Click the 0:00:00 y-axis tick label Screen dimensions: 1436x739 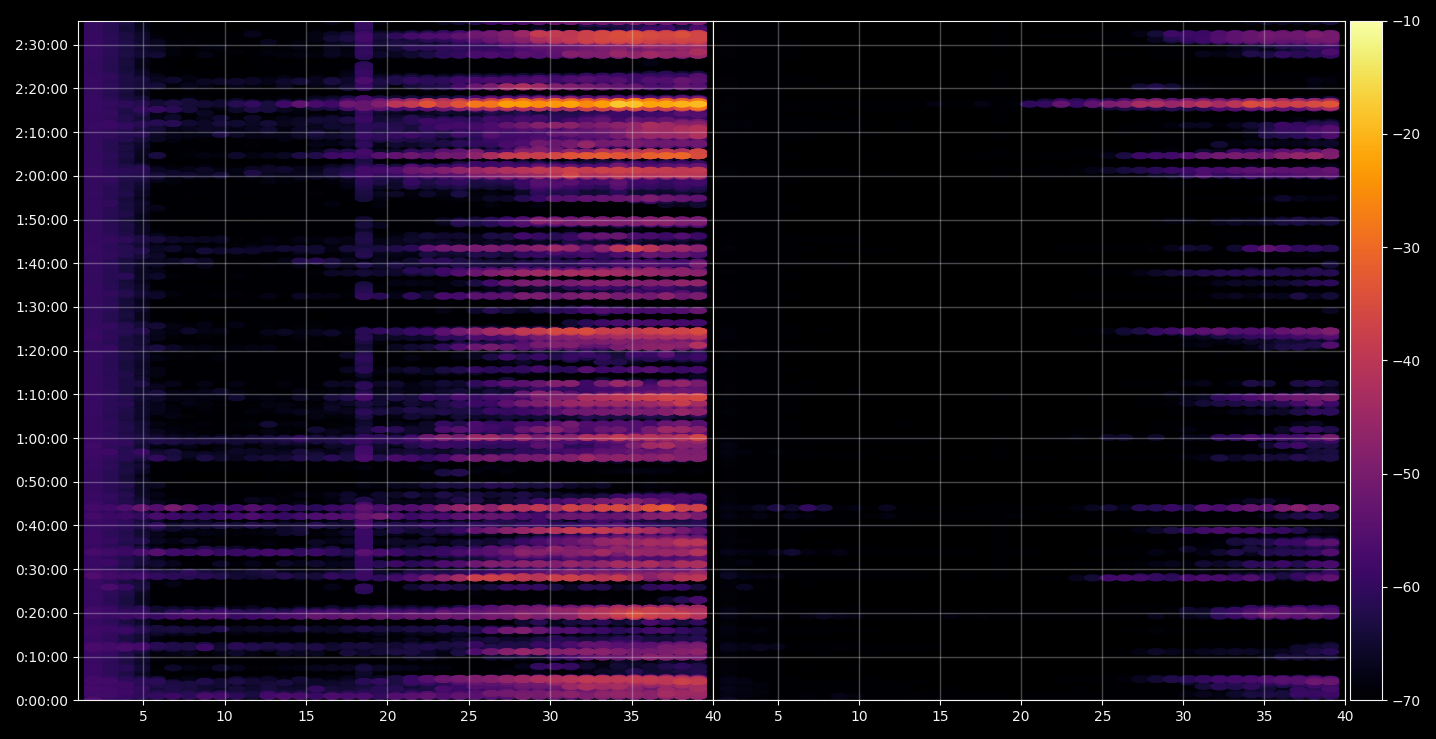(42, 701)
